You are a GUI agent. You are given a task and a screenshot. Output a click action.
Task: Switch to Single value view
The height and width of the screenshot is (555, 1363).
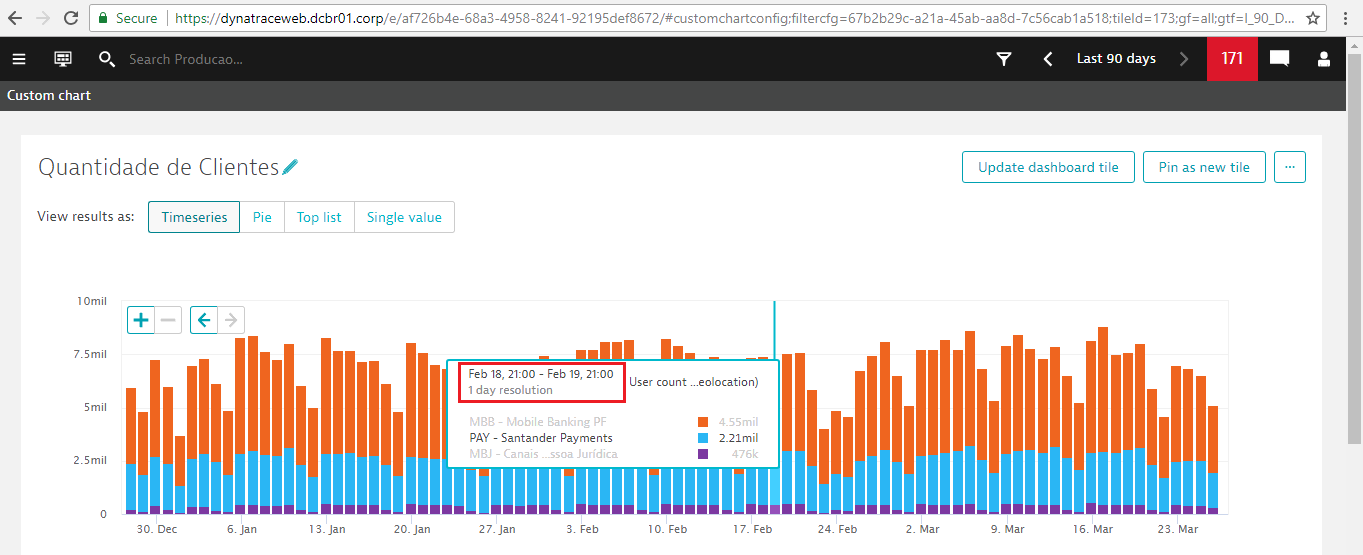point(404,217)
